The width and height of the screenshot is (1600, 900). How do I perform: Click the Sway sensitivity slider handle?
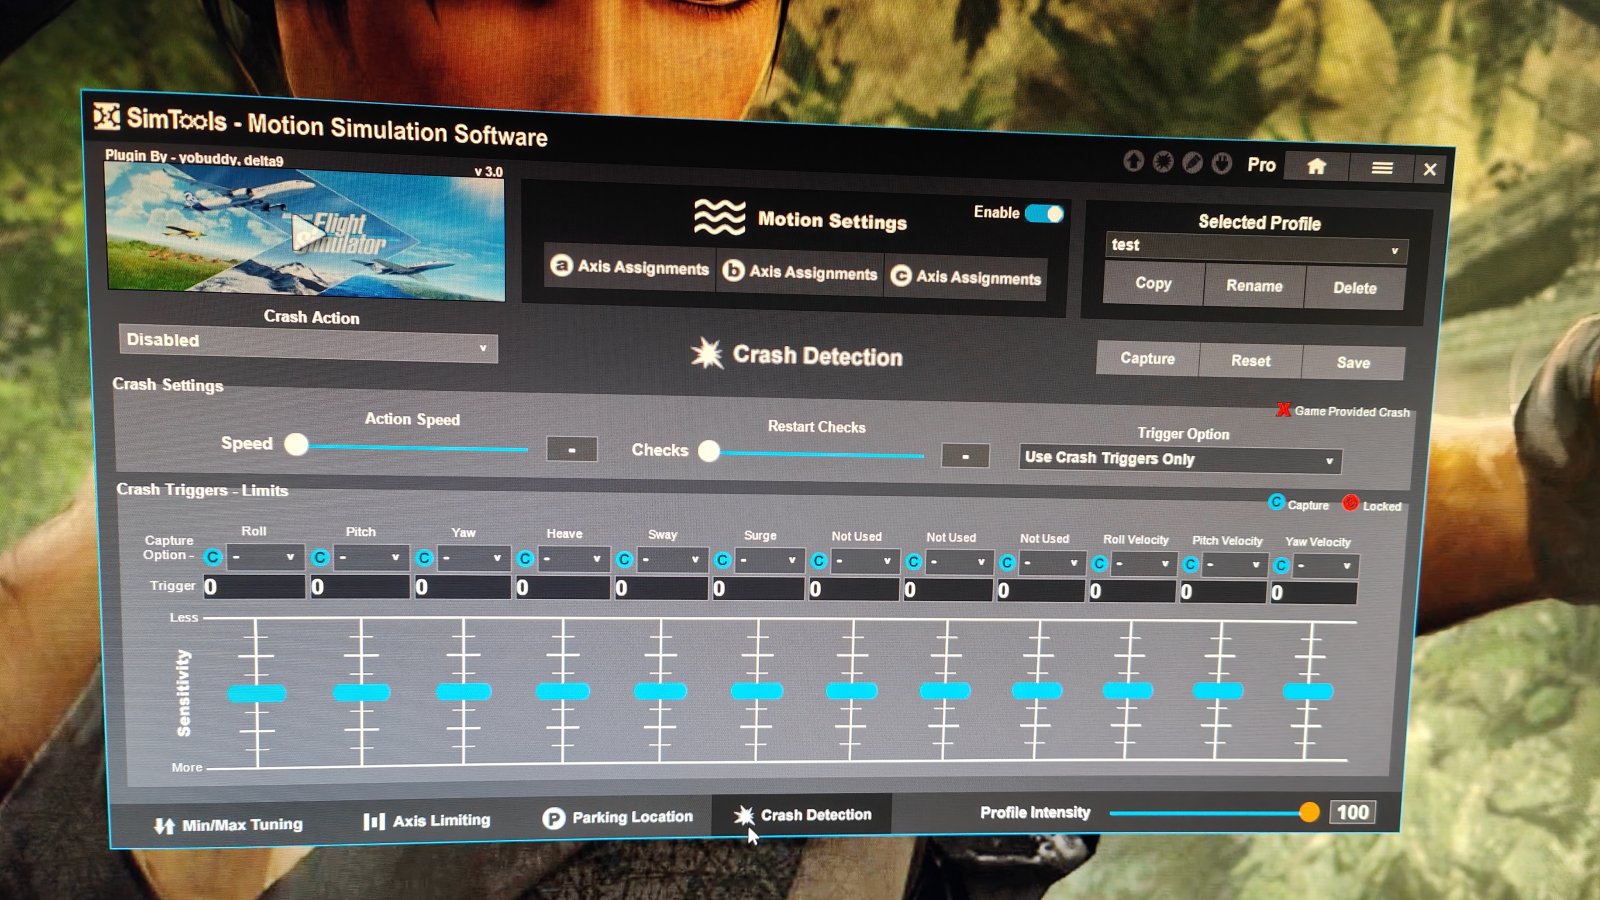pyautogui.click(x=660, y=690)
